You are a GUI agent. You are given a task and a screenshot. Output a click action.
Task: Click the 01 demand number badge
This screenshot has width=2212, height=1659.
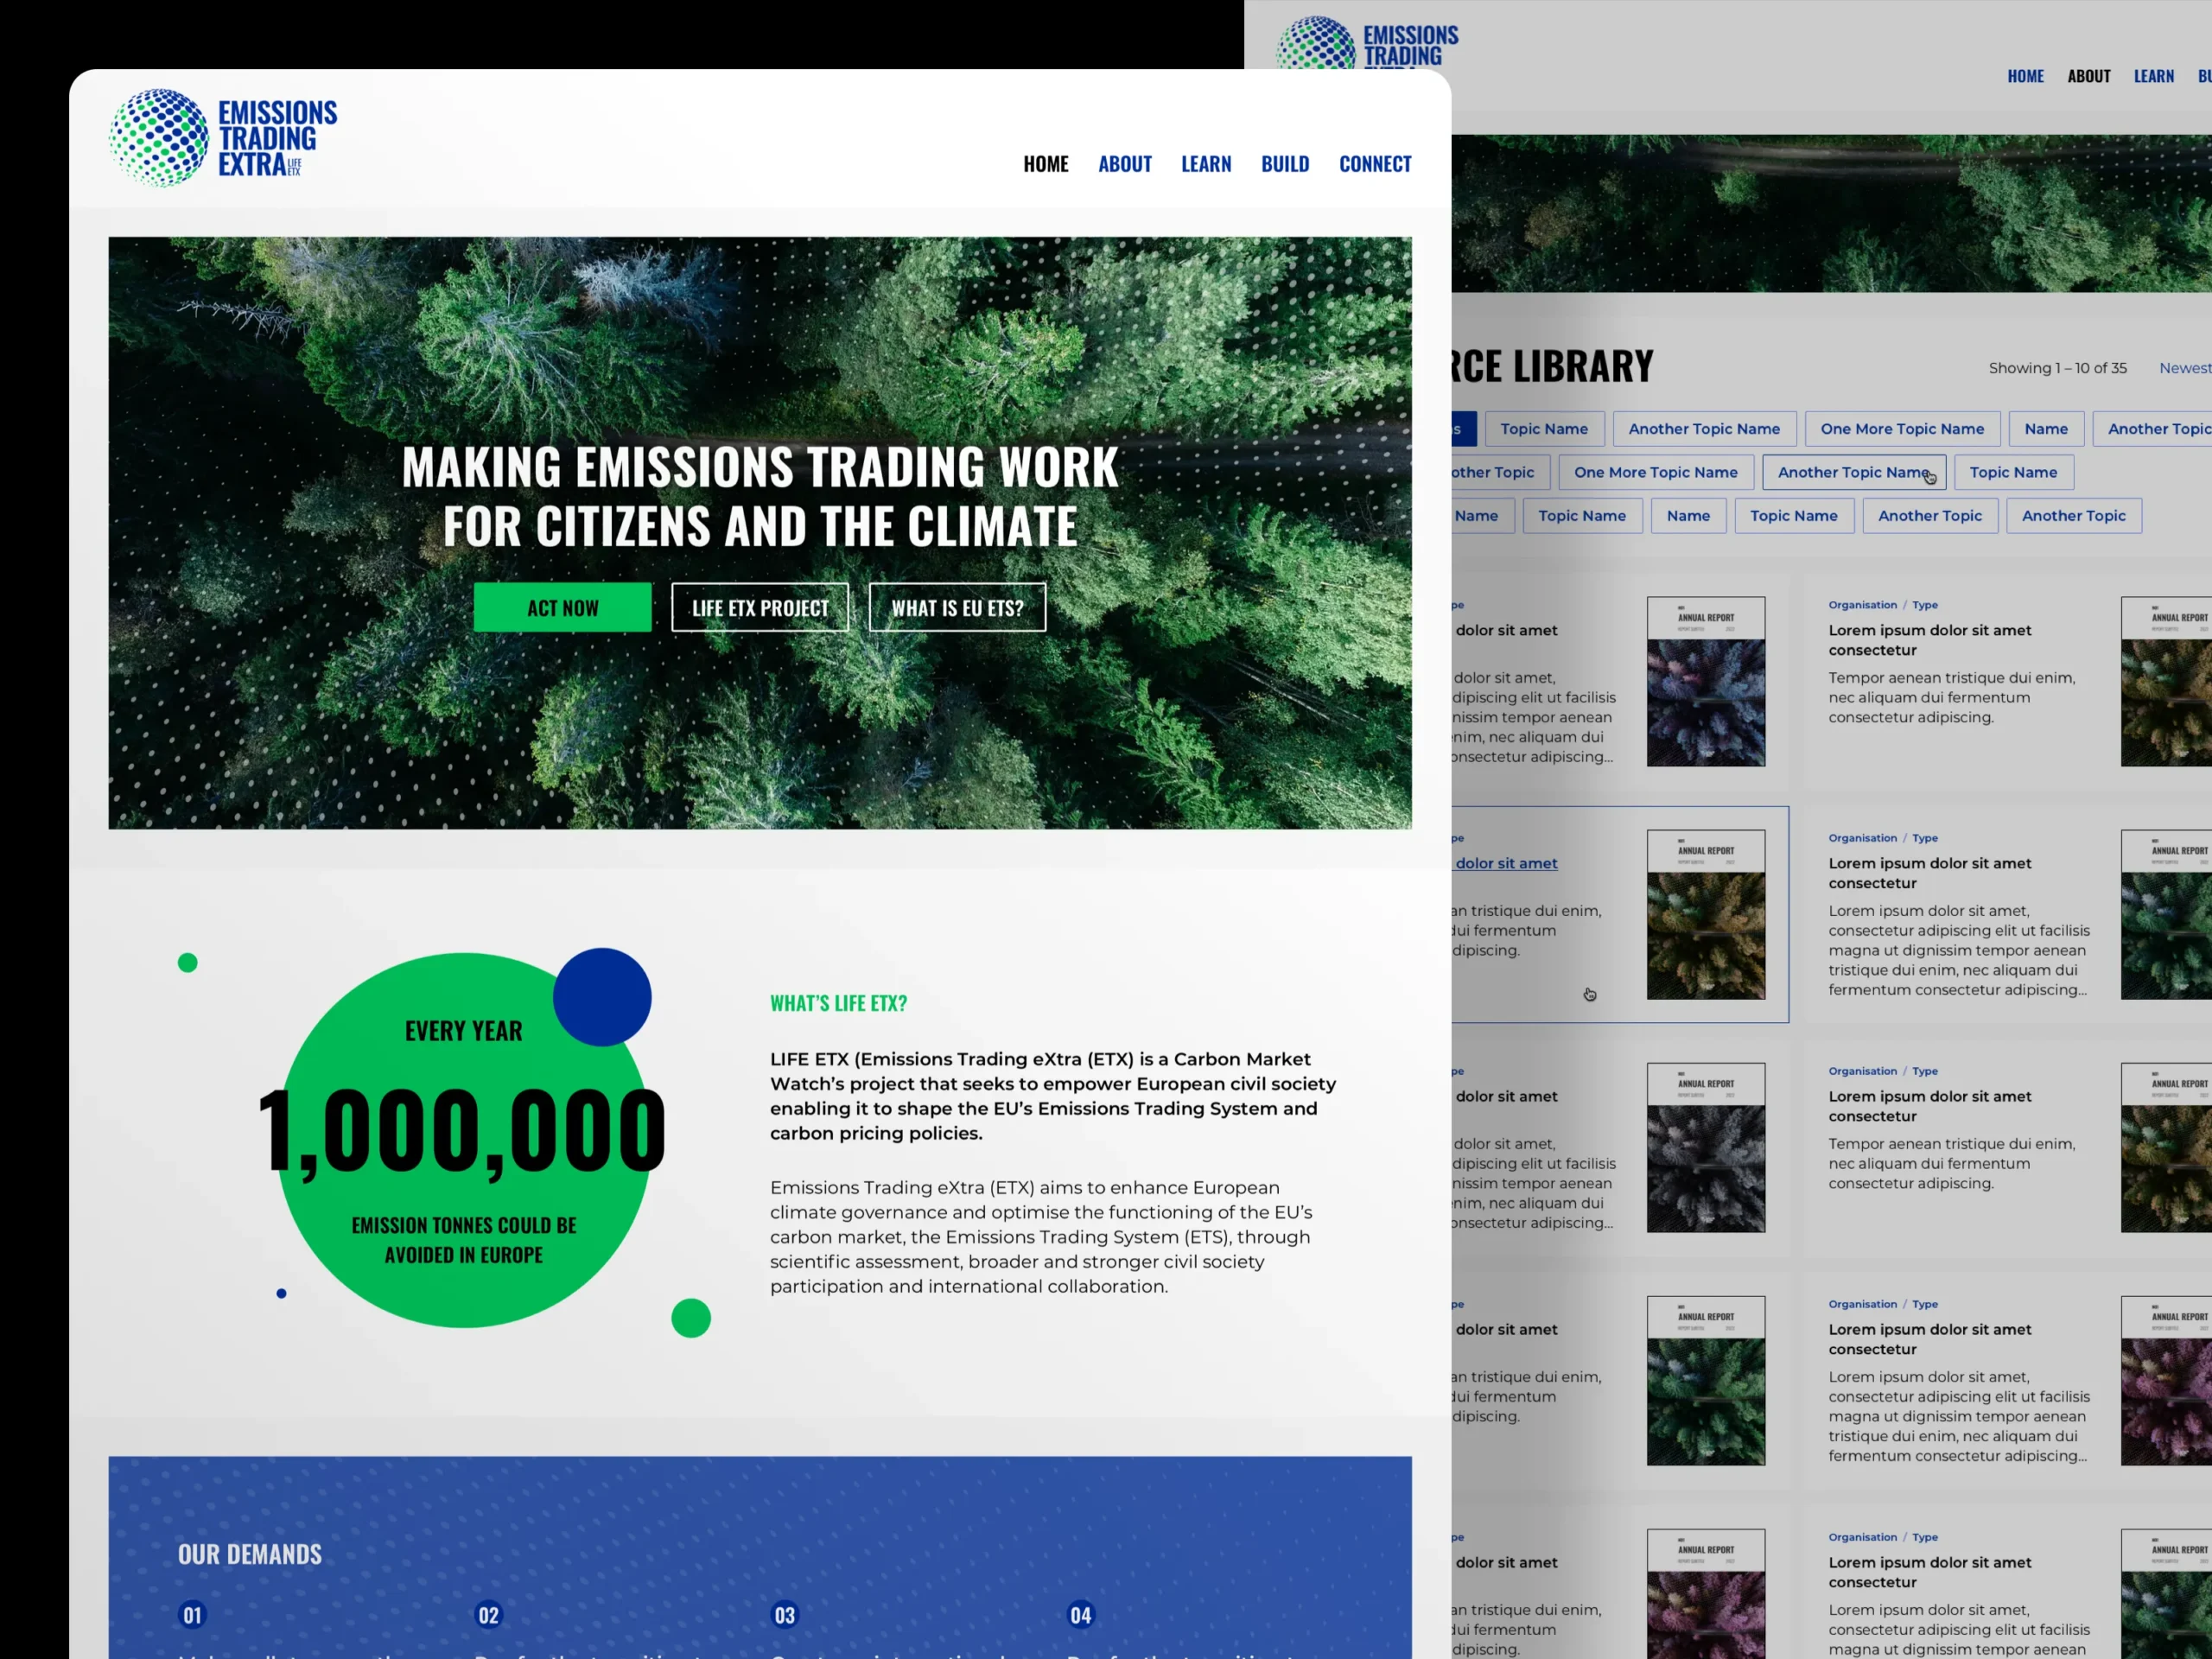pos(192,1615)
